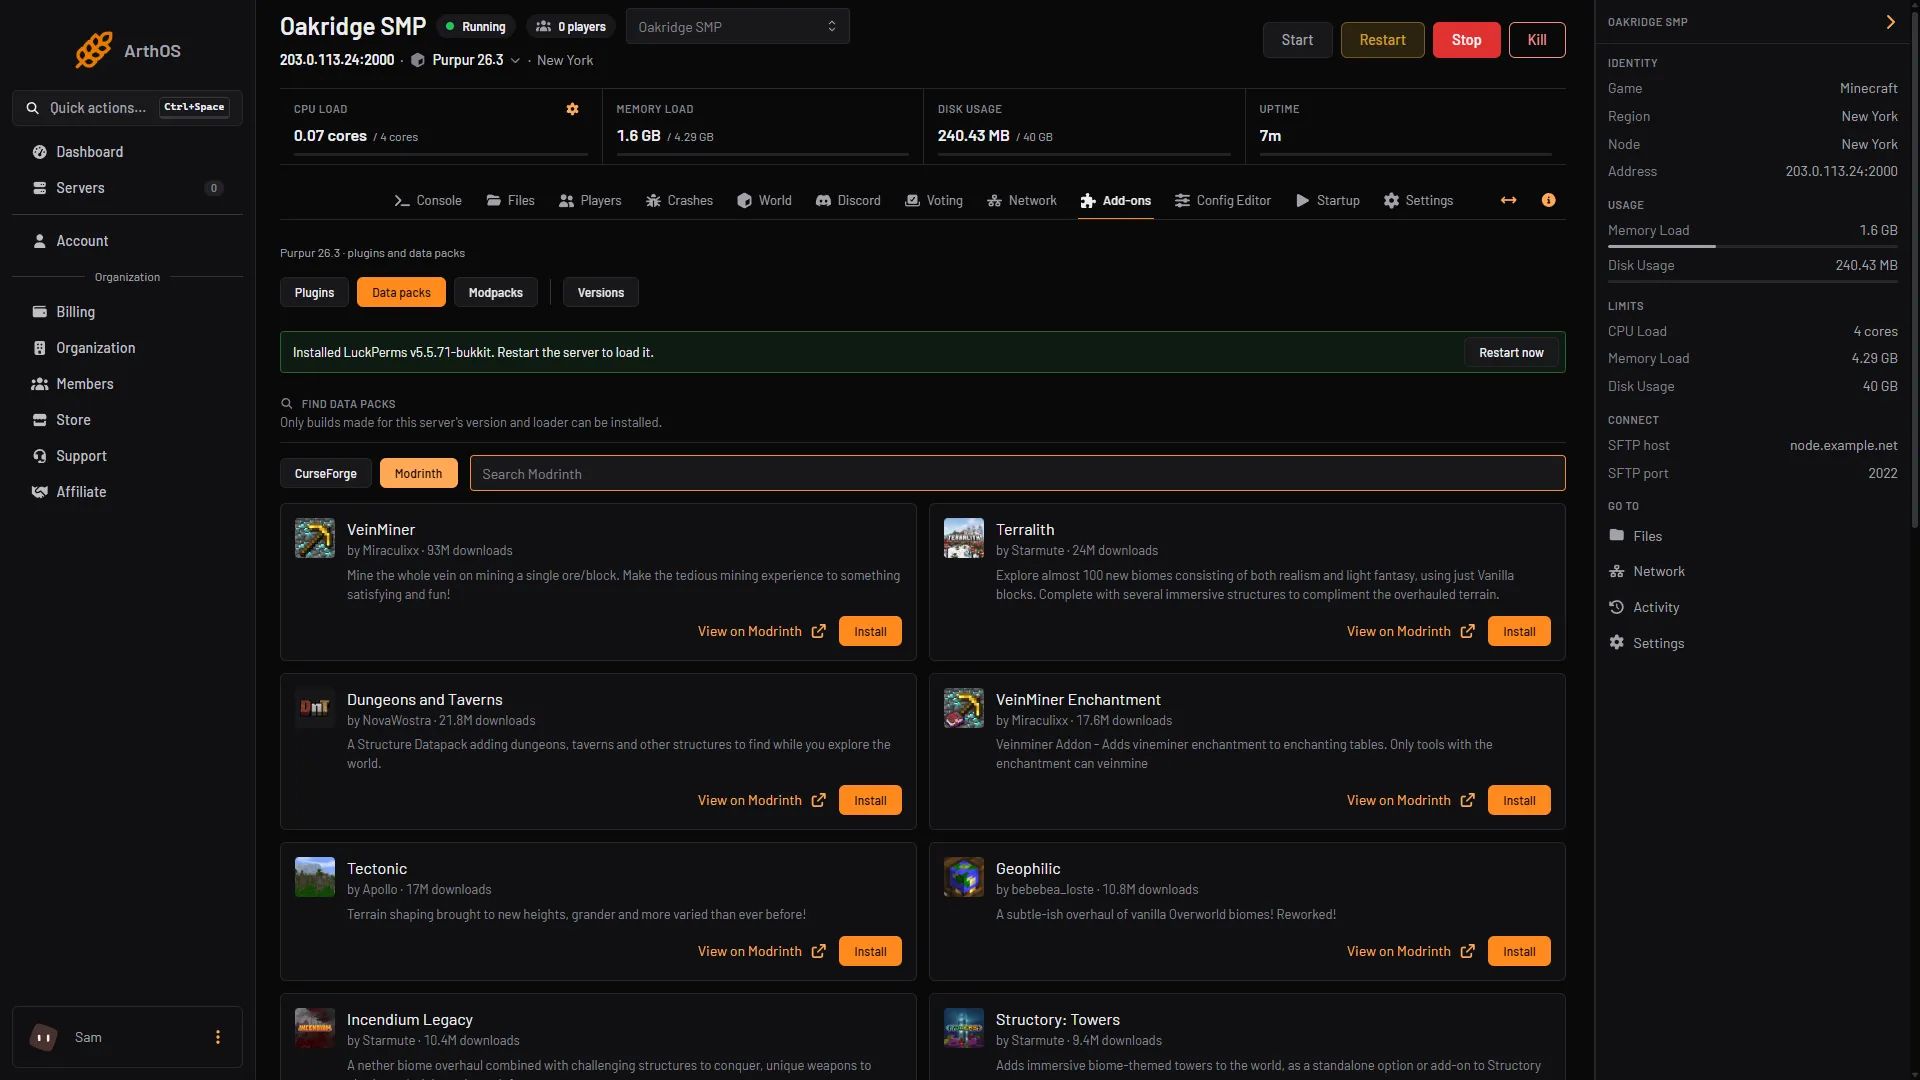Go to Activity in the right panel
1920x1080 pixels.
[x=1644, y=607]
